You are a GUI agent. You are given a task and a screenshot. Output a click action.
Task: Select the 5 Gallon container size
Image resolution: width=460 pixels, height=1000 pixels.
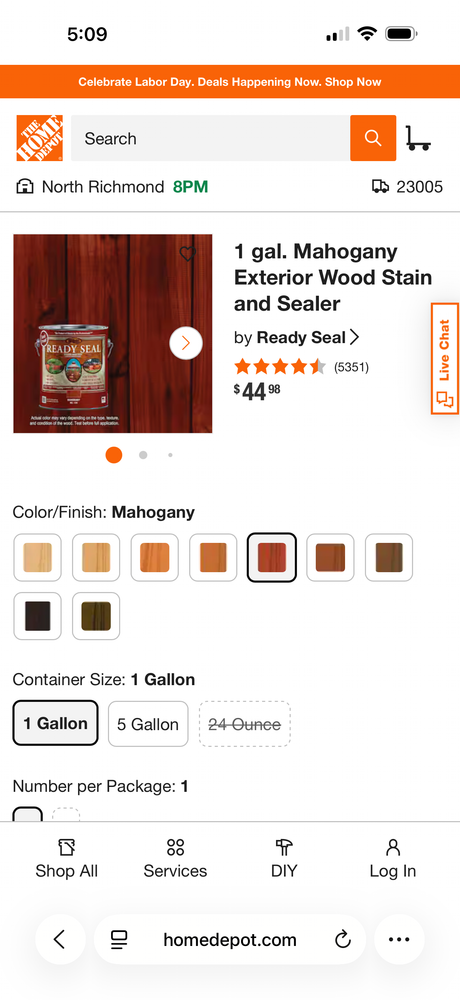pyautogui.click(x=148, y=724)
